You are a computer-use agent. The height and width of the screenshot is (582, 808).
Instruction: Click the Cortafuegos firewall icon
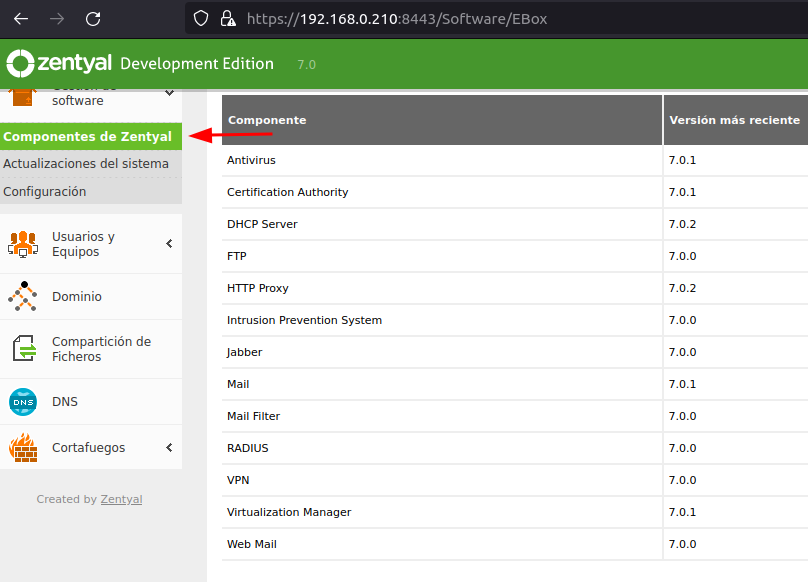pyautogui.click(x=23, y=447)
